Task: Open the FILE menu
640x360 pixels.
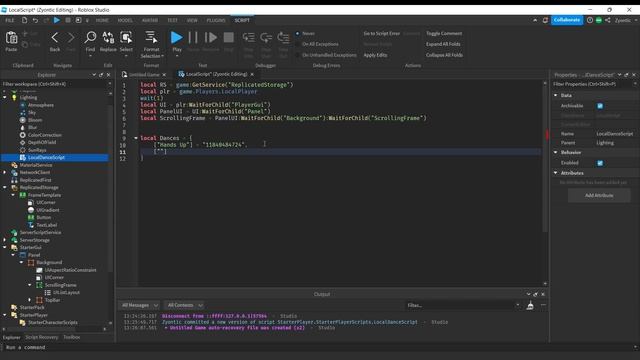Action: click(9, 20)
